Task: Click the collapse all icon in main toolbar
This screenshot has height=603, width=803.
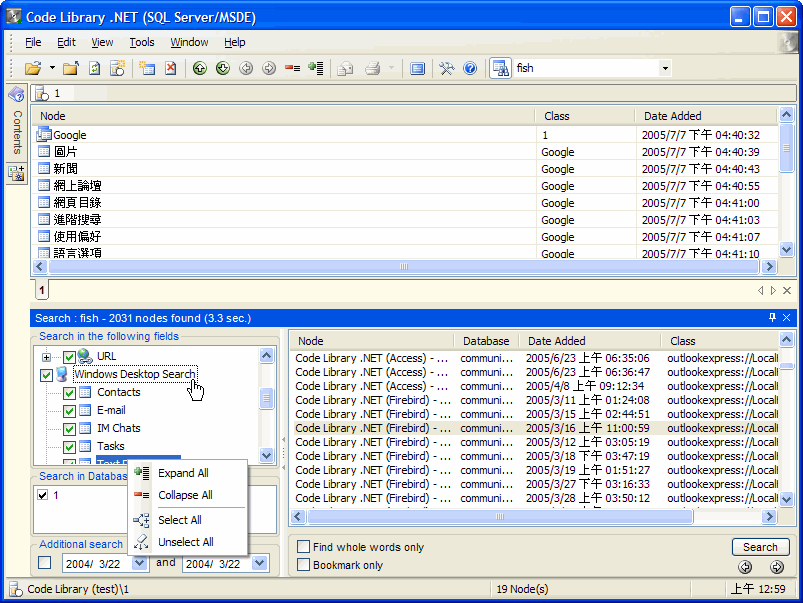Action: [x=292, y=68]
